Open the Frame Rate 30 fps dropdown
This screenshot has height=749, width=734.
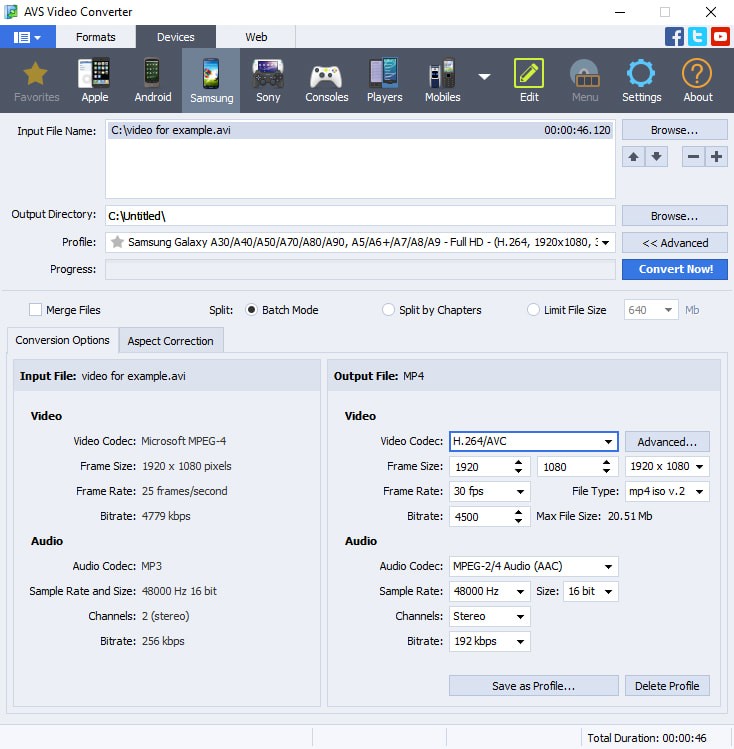tap(520, 492)
